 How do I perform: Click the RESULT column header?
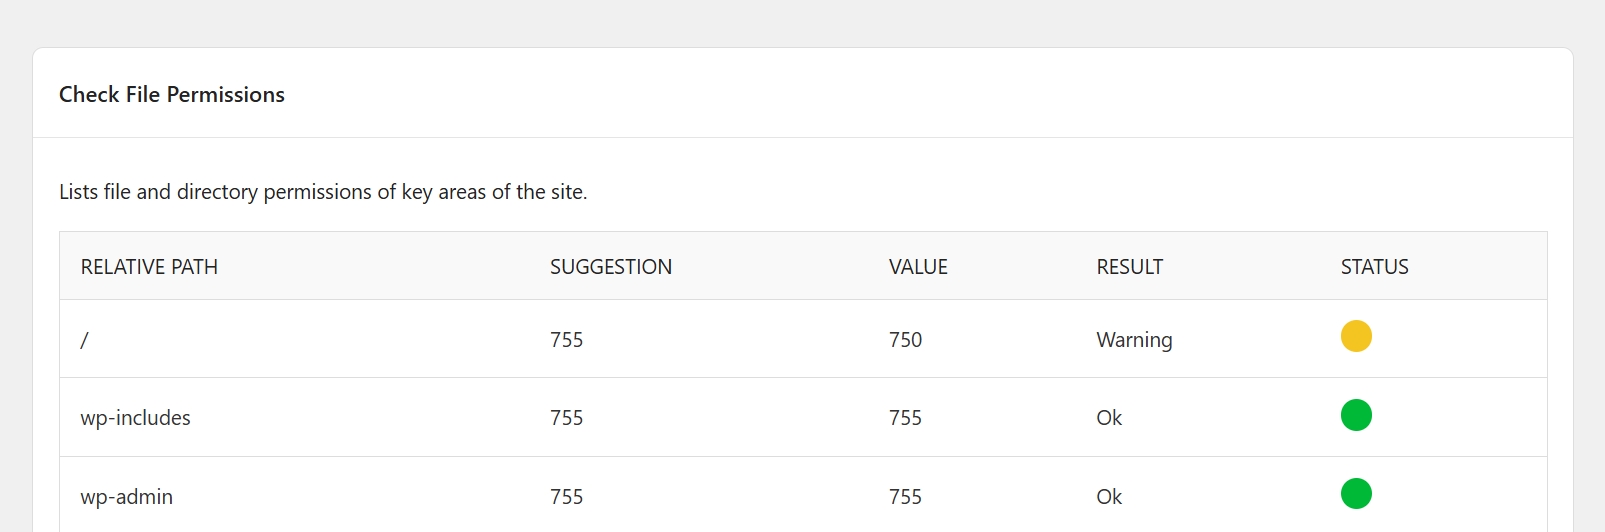[x=1130, y=267]
